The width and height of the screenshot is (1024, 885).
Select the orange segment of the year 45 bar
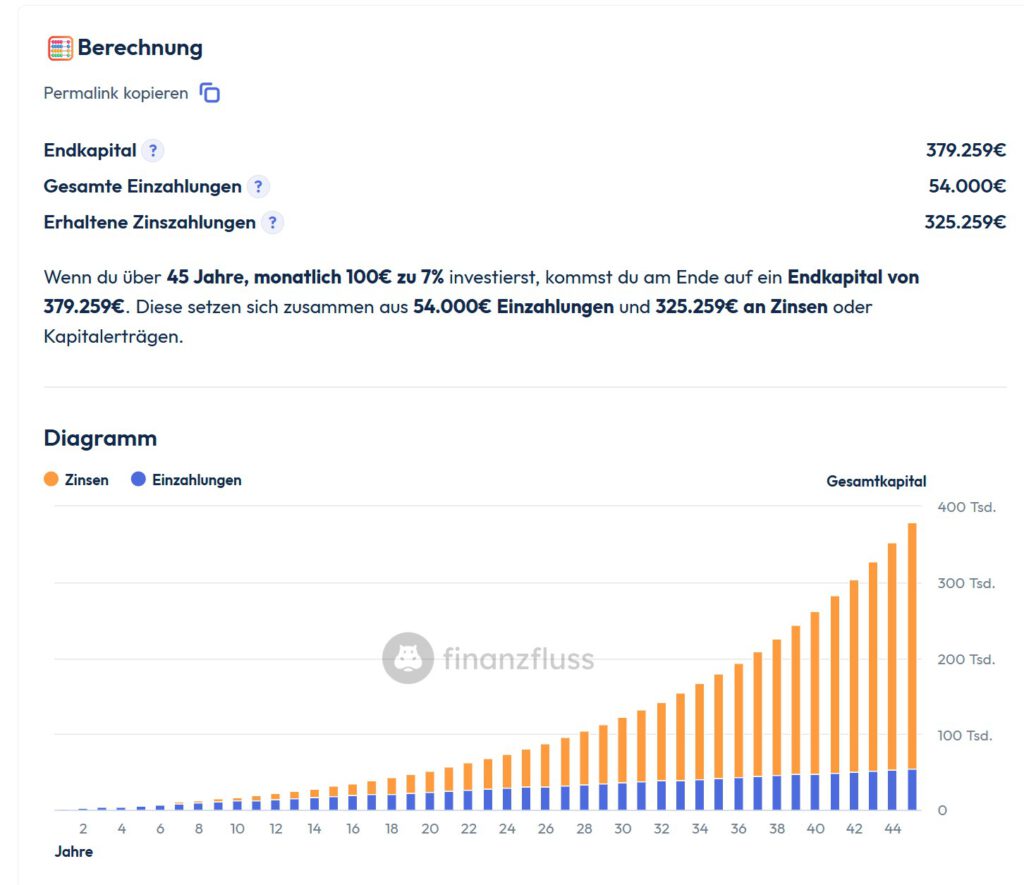[x=911, y=640]
